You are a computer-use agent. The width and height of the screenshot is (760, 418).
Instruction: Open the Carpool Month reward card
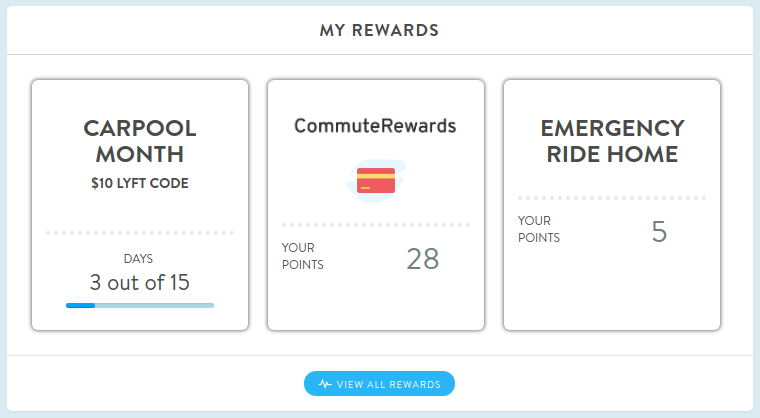[x=140, y=205]
